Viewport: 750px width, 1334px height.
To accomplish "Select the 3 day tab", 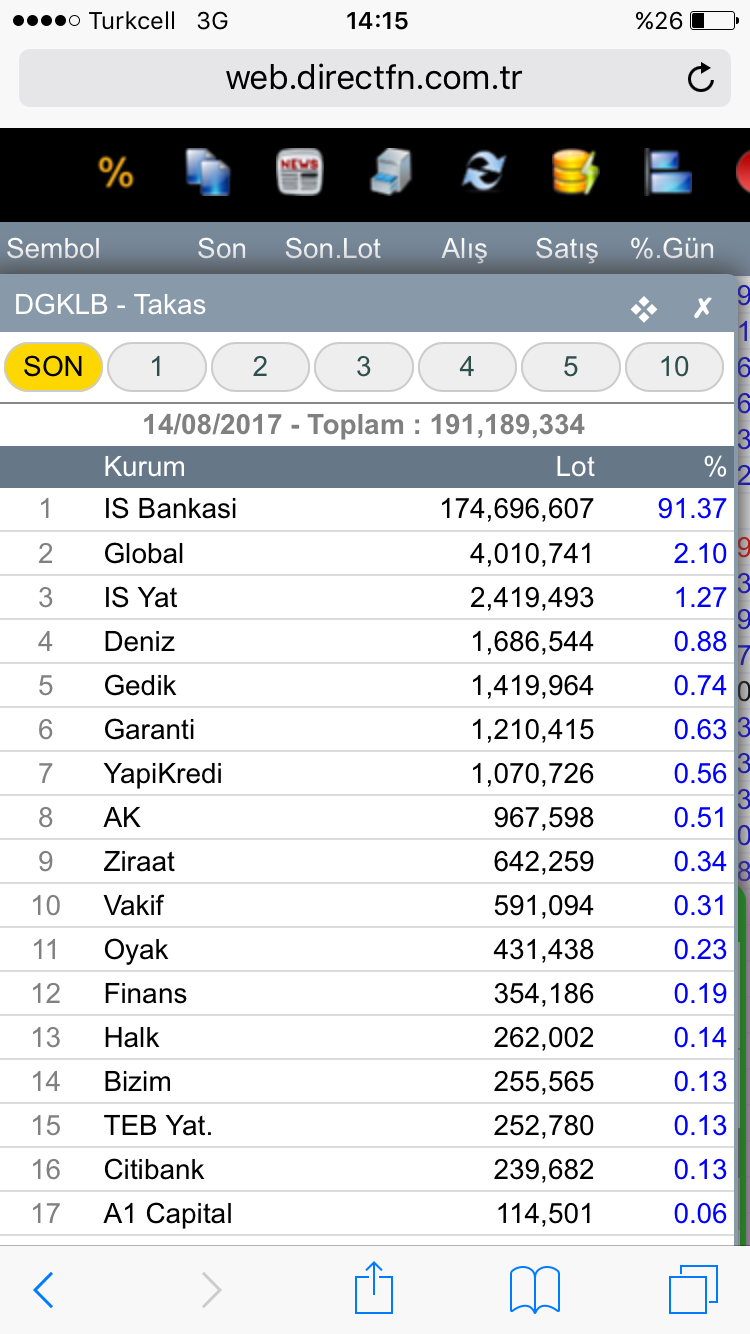I will 363,366.
